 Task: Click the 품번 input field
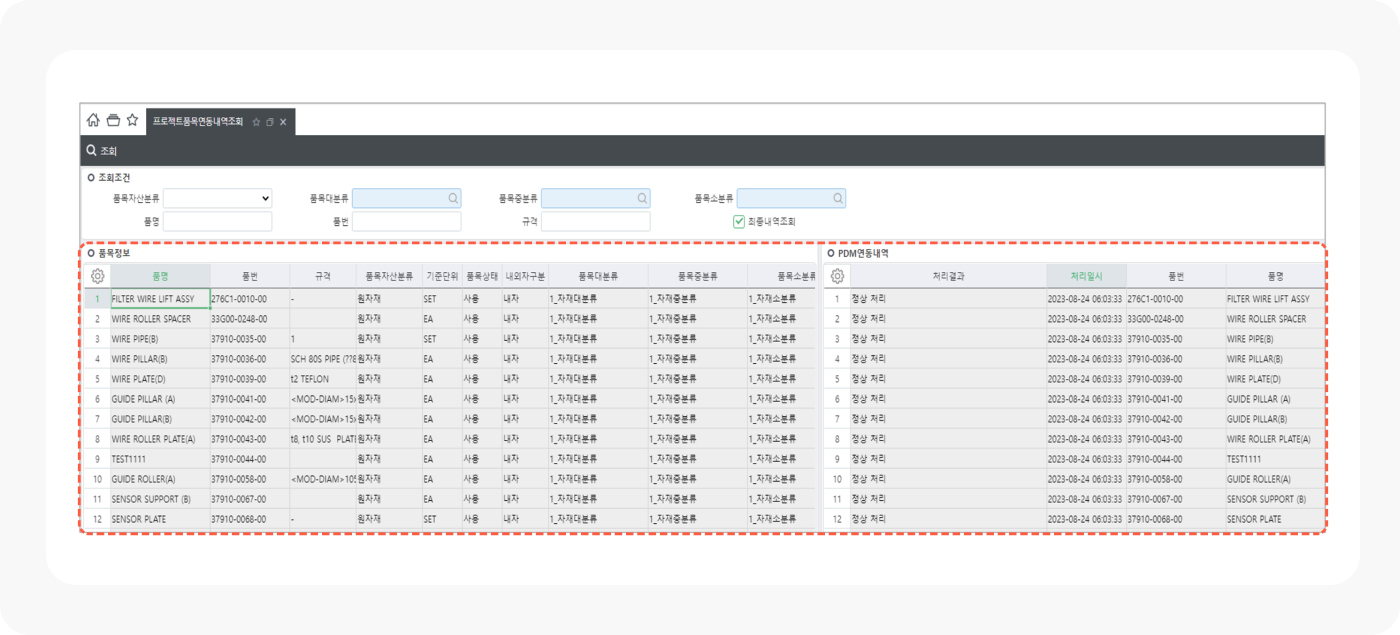coord(406,221)
